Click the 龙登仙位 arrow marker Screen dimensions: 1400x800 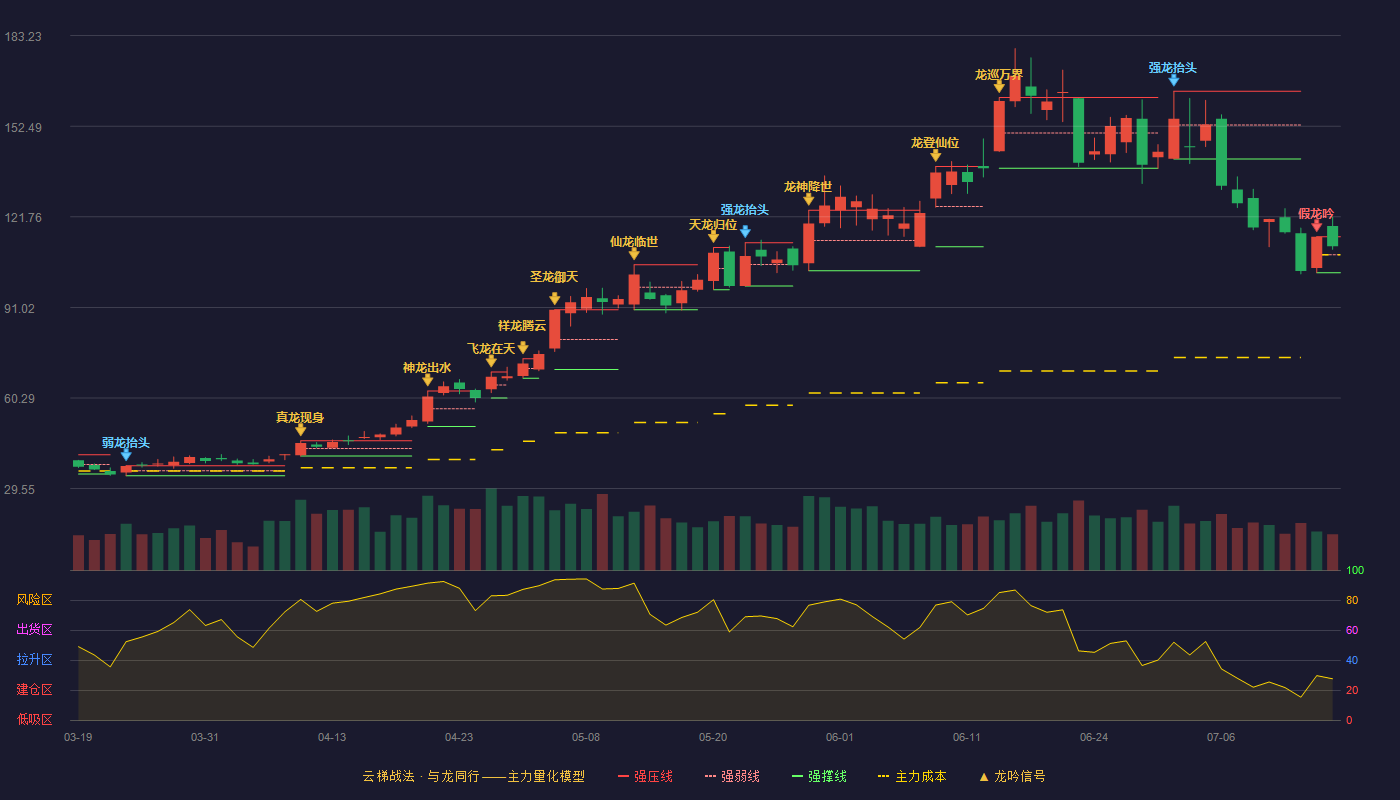(935, 156)
